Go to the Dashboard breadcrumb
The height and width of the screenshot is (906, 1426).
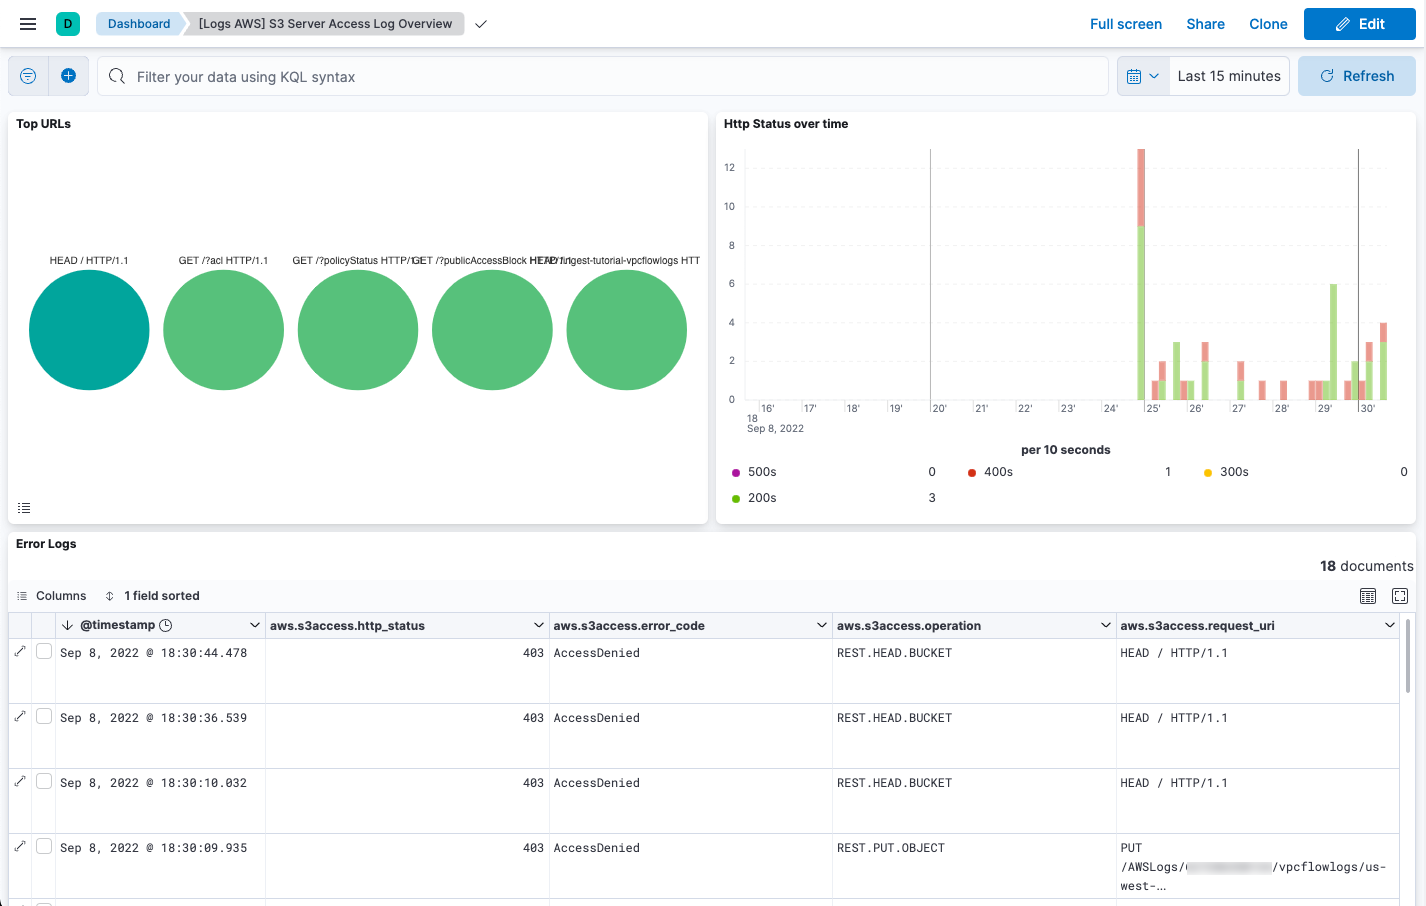138,23
